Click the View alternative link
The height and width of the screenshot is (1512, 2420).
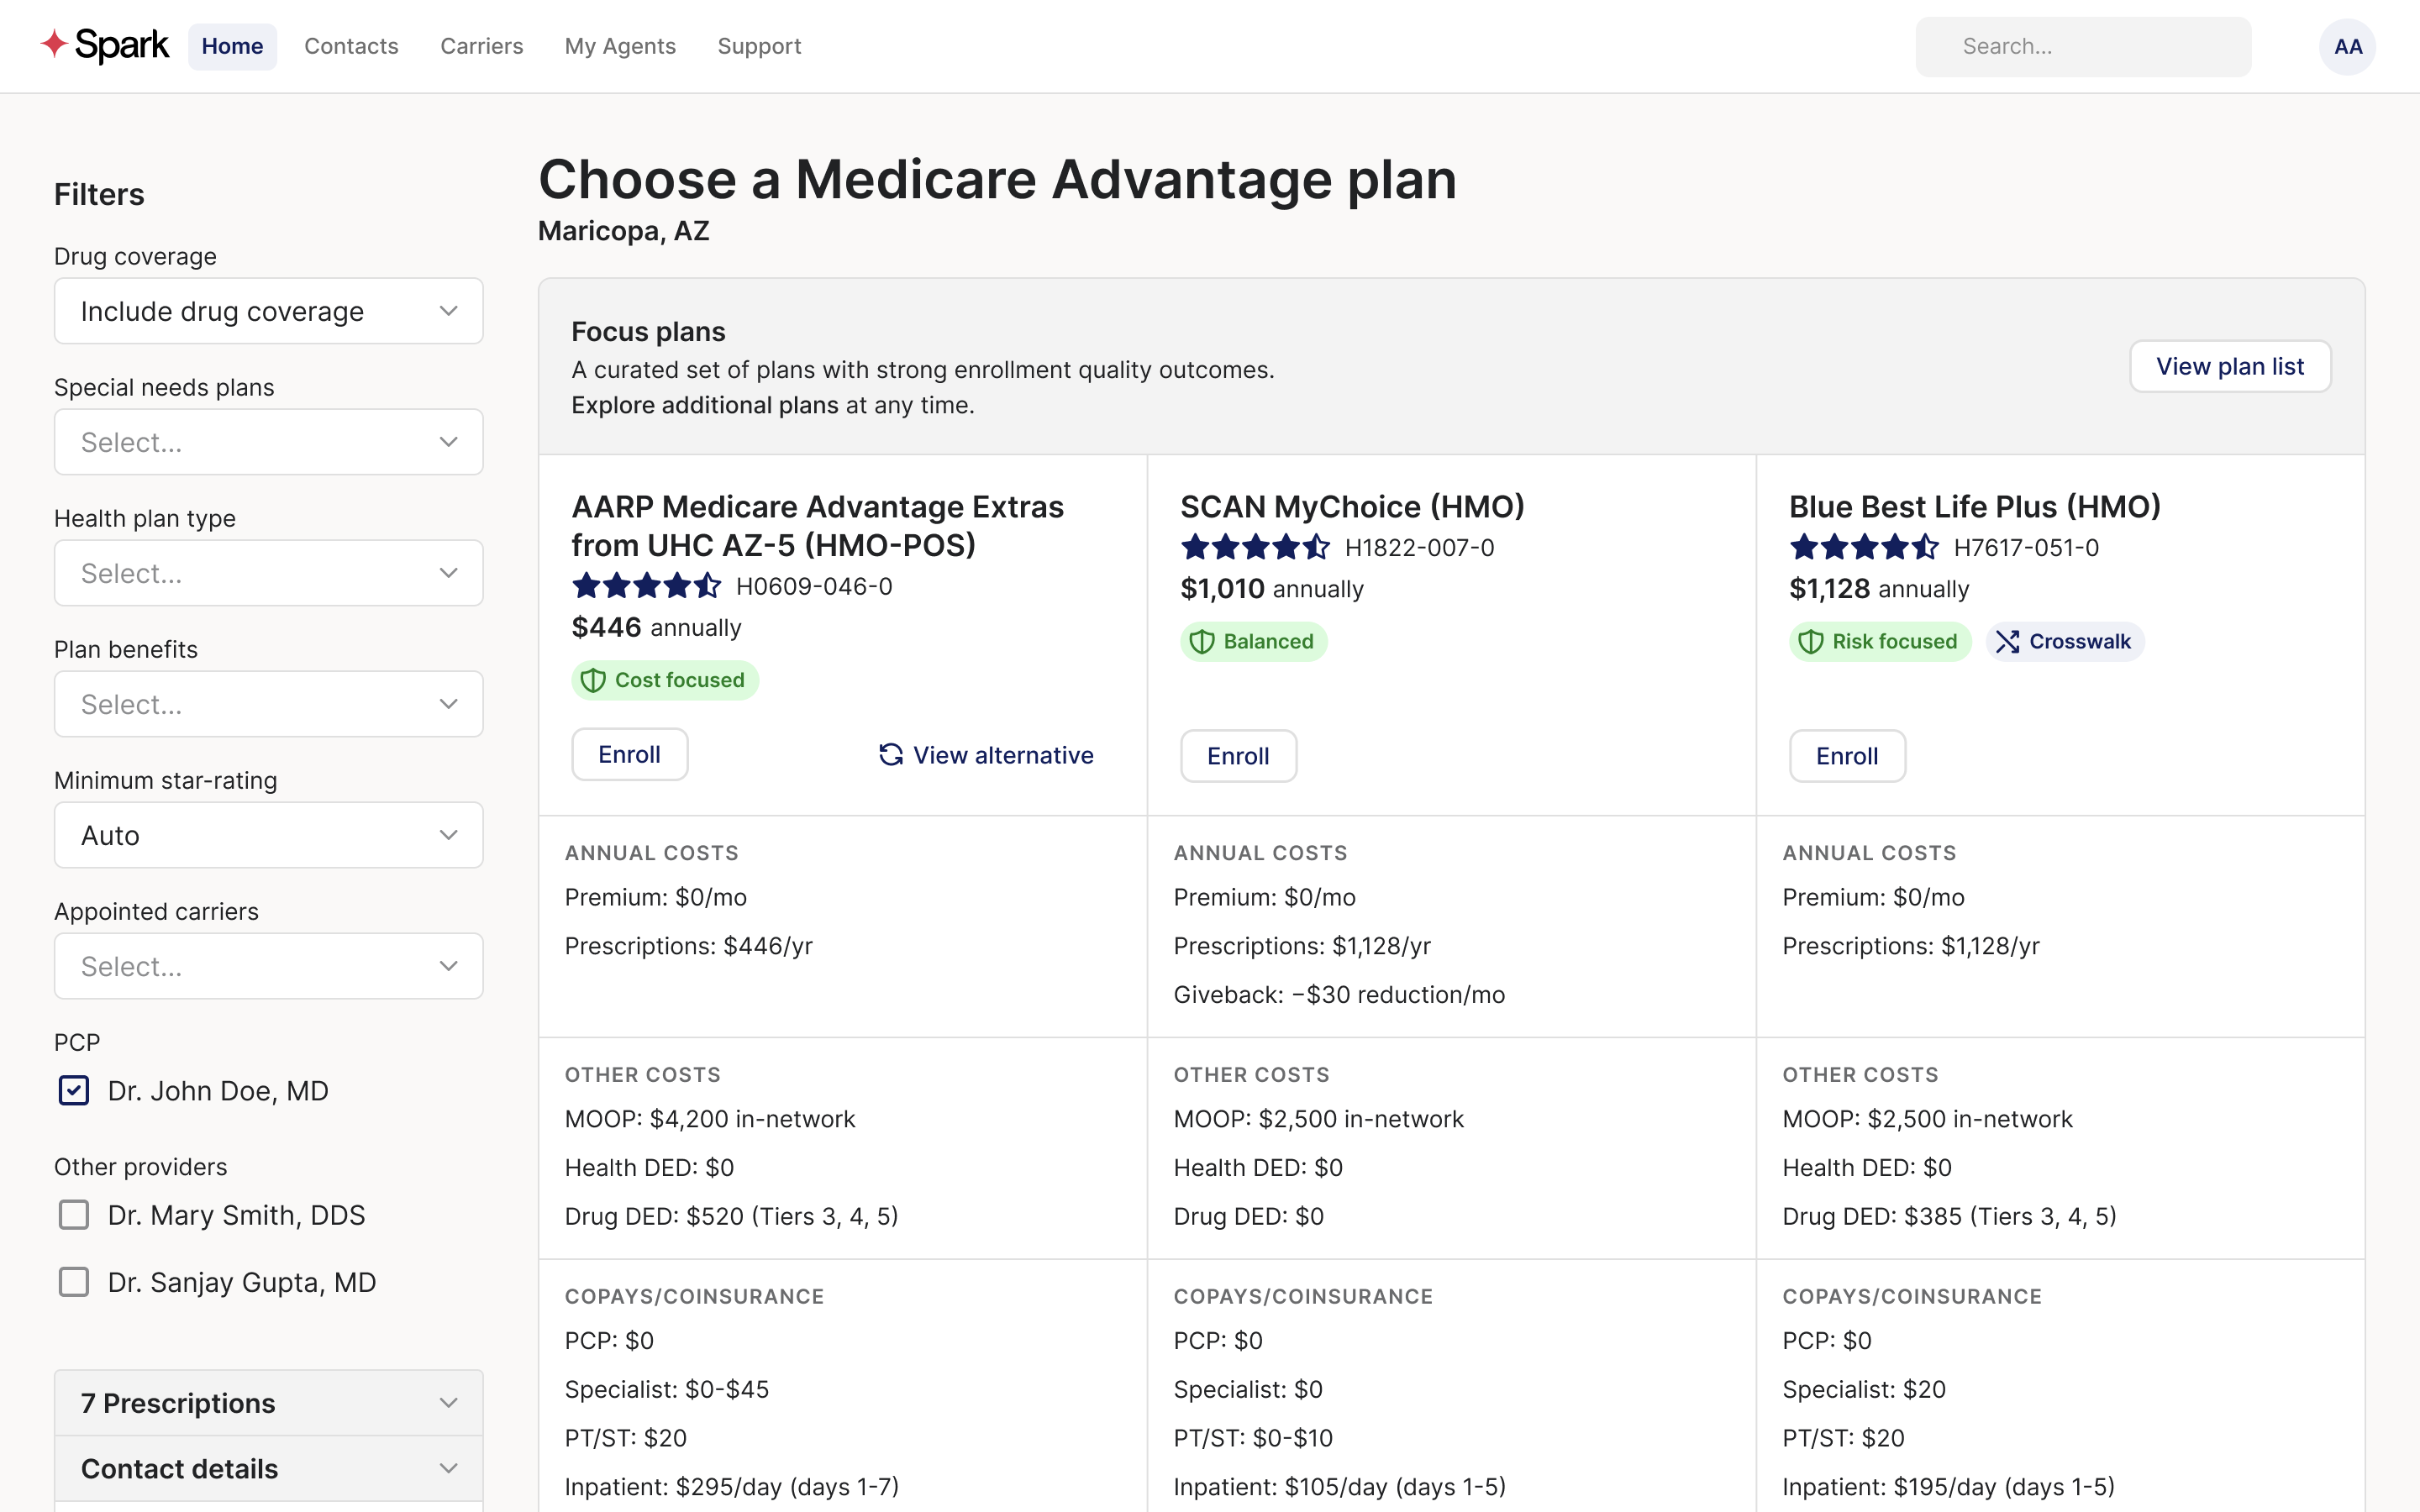tap(986, 755)
